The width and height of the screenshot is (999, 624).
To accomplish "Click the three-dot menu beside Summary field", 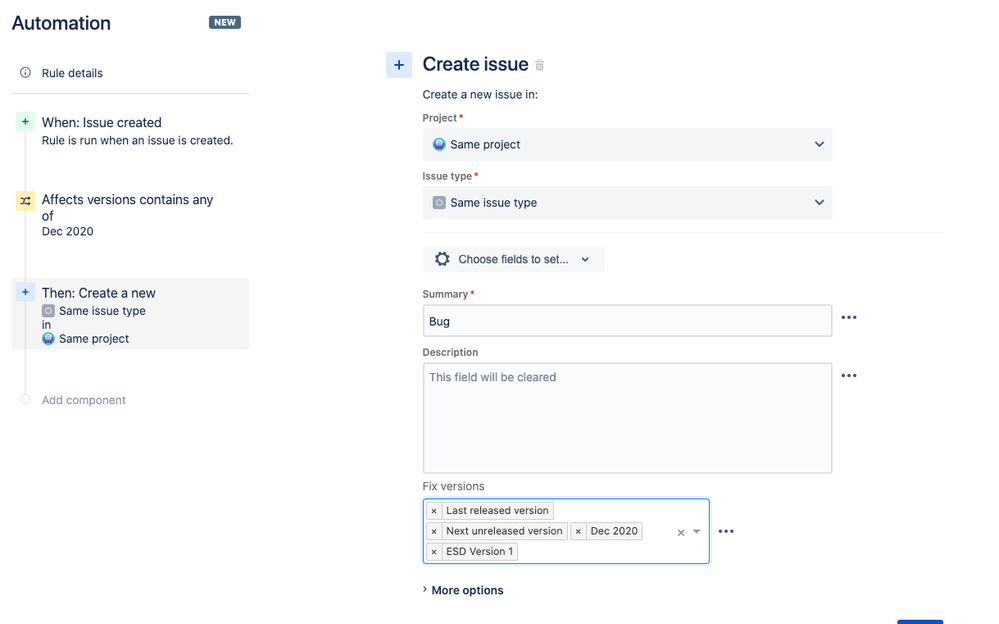I will [x=849, y=318].
